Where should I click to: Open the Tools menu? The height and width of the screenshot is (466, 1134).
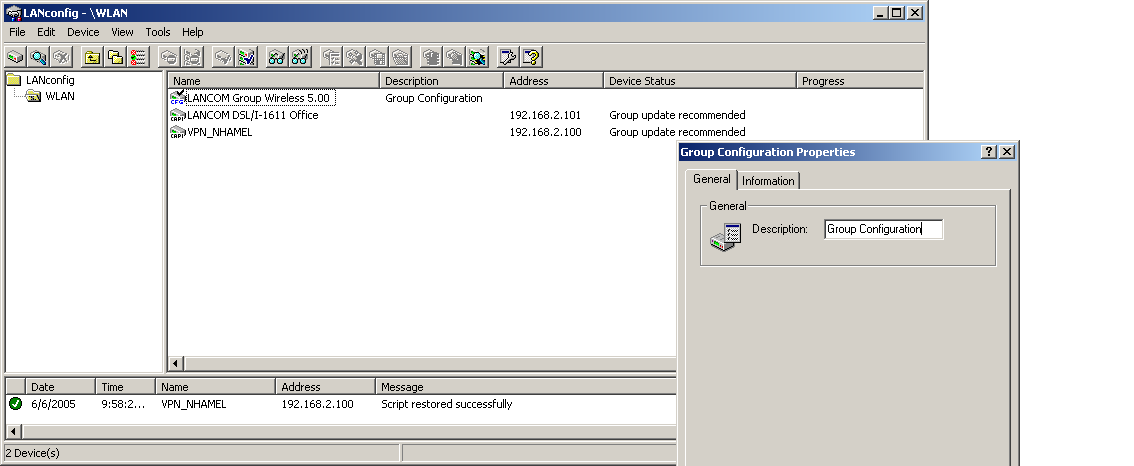coord(157,32)
